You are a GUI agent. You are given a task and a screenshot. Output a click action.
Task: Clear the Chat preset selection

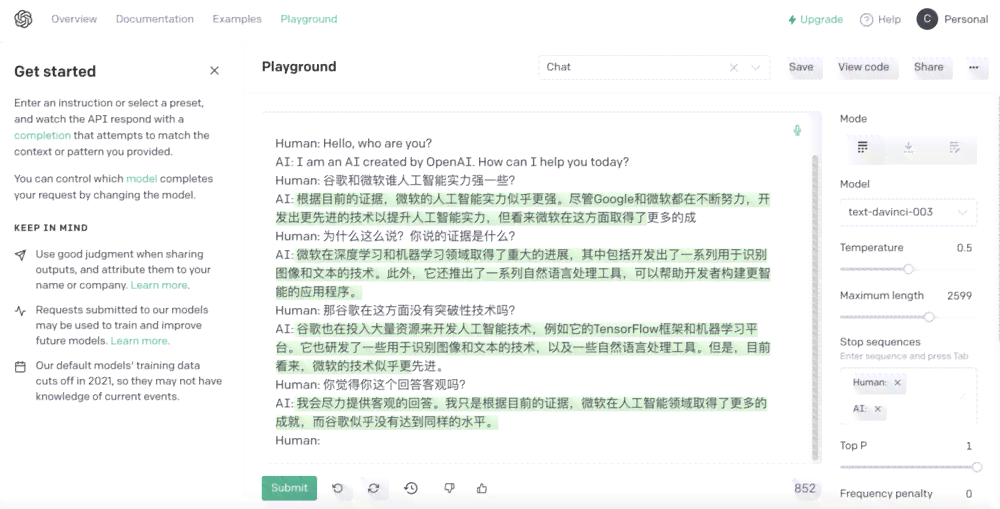(x=733, y=67)
